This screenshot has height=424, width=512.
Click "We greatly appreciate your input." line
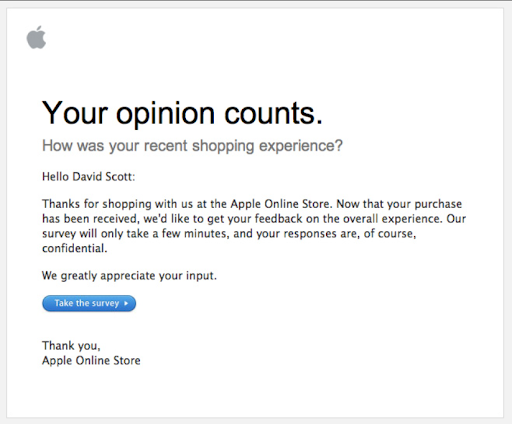pos(129,276)
